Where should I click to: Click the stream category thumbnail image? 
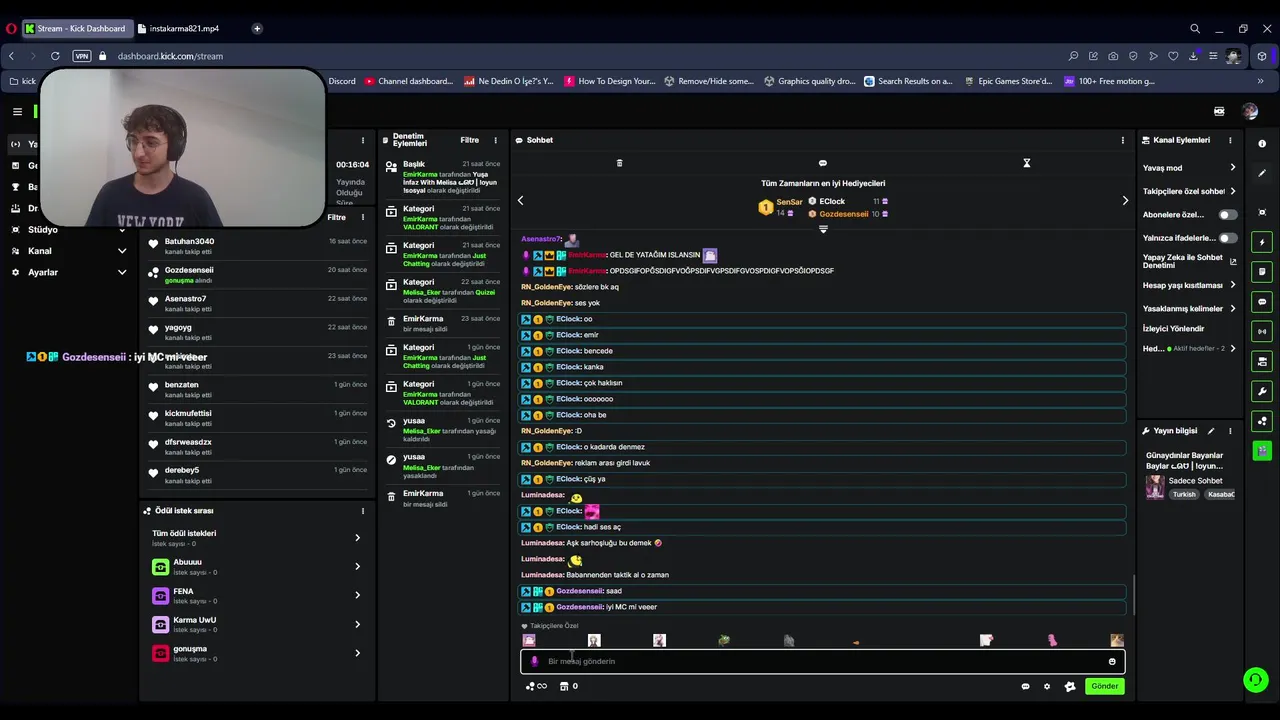pyautogui.click(x=1155, y=487)
